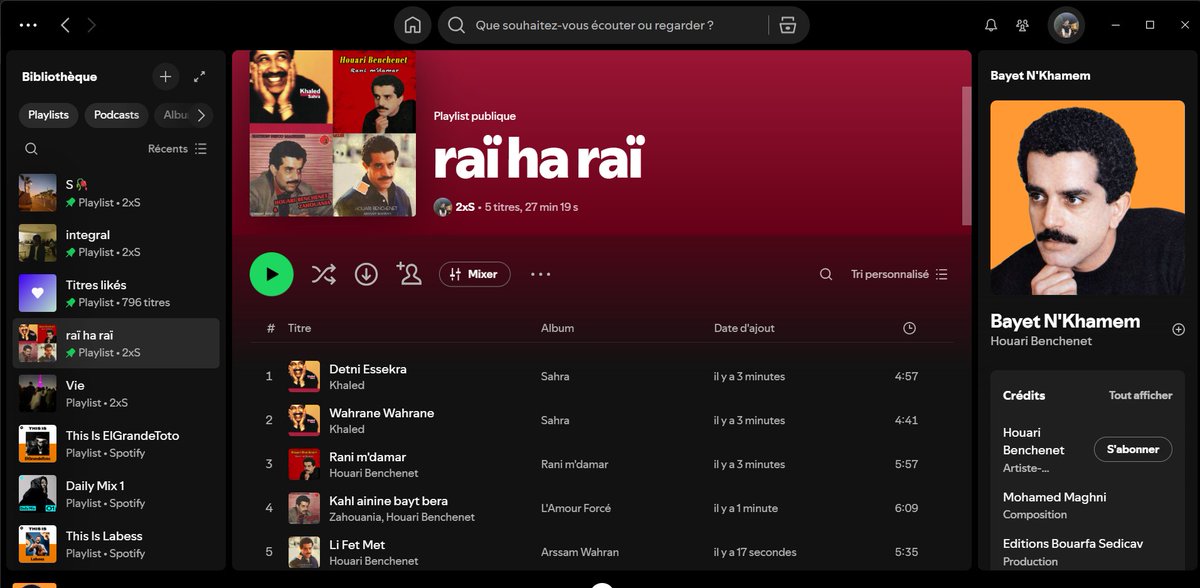Open the Tri personnalisé sort dropdown
1200x588 pixels.
tap(899, 274)
